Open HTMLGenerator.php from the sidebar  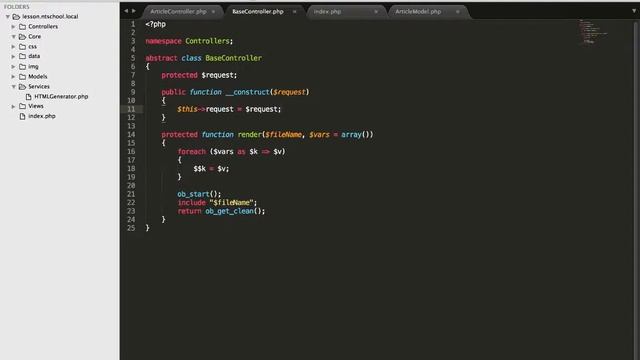[x=61, y=97]
